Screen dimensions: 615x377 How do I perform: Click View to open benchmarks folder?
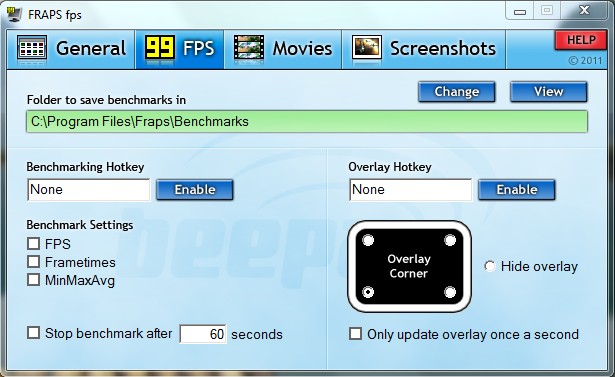pyautogui.click(x=549, y=92)
